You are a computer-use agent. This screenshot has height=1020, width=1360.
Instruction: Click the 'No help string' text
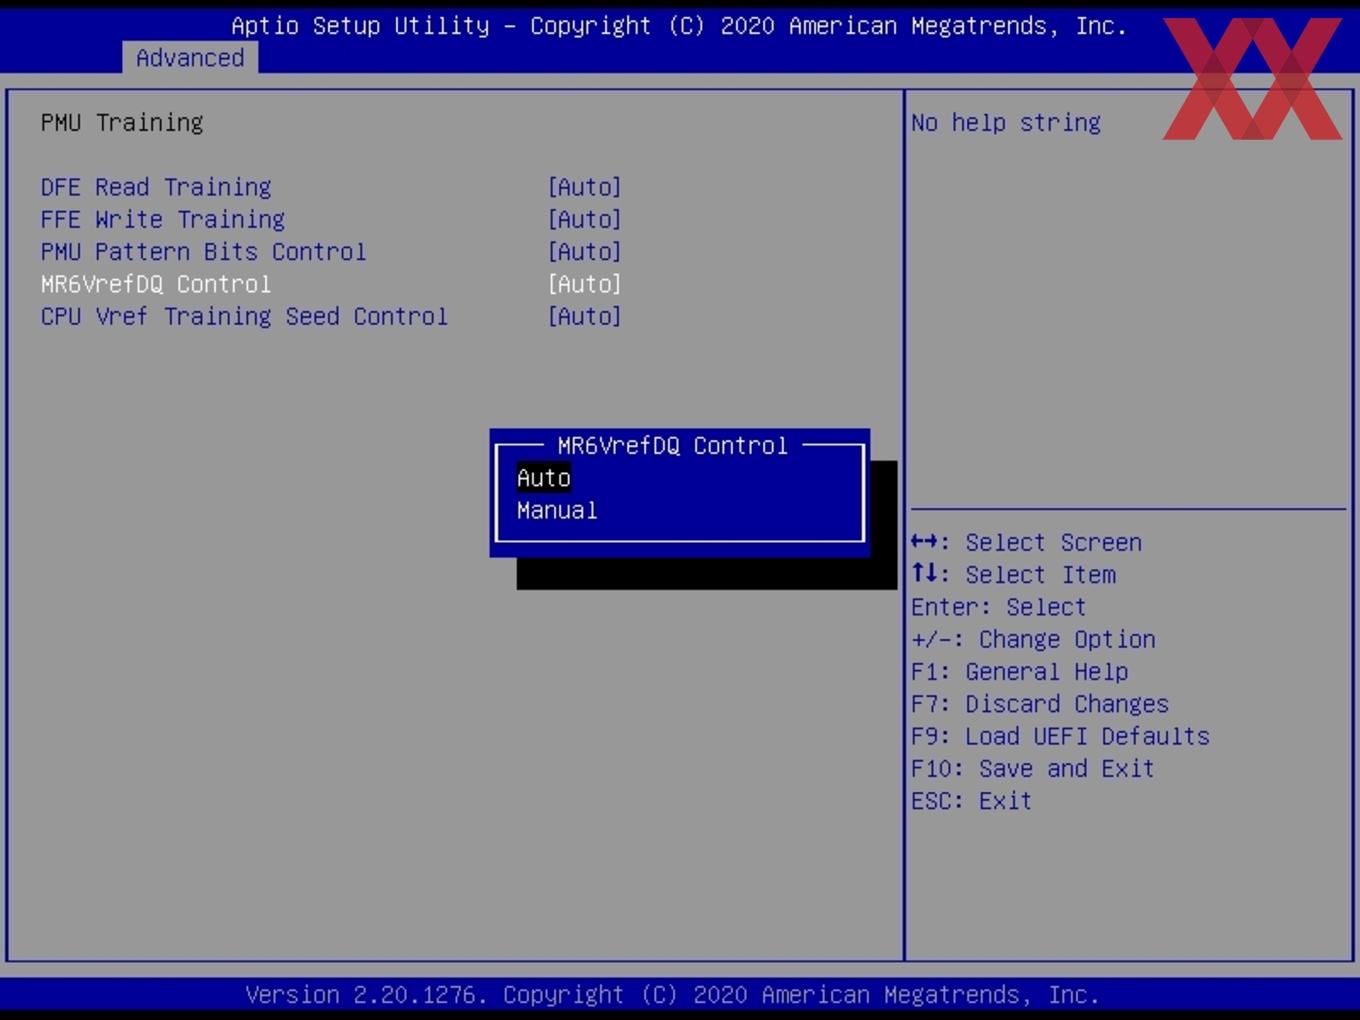(1006, 122)
